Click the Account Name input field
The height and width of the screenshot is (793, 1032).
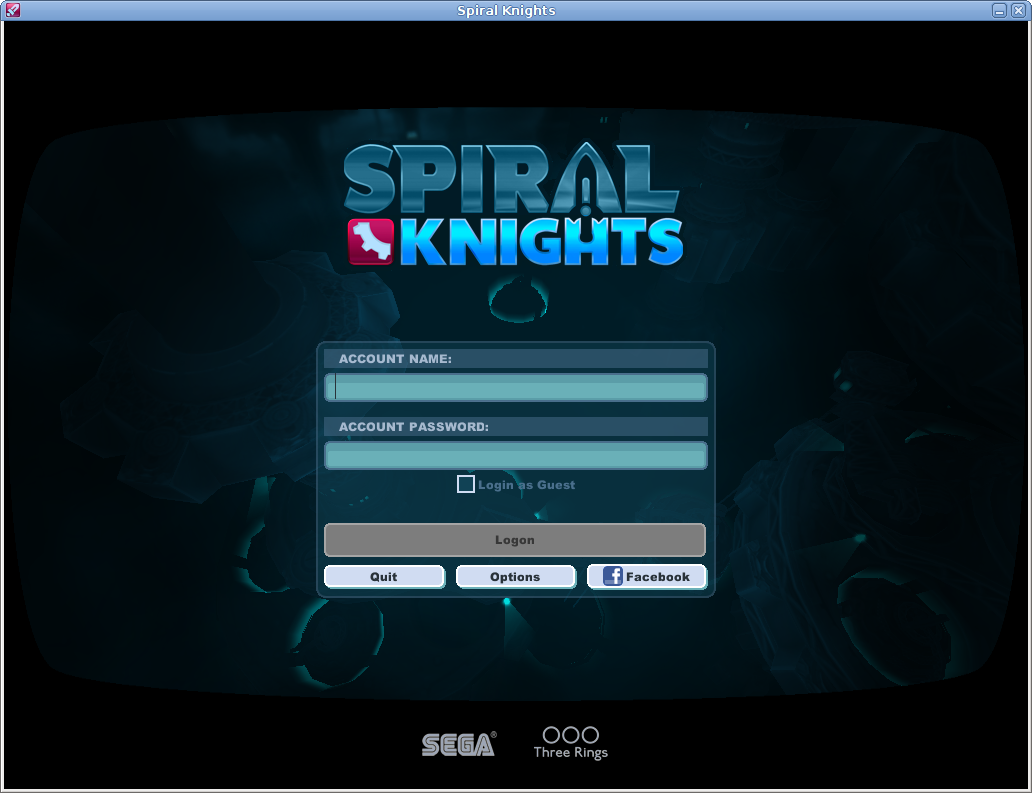pos(515,388)
